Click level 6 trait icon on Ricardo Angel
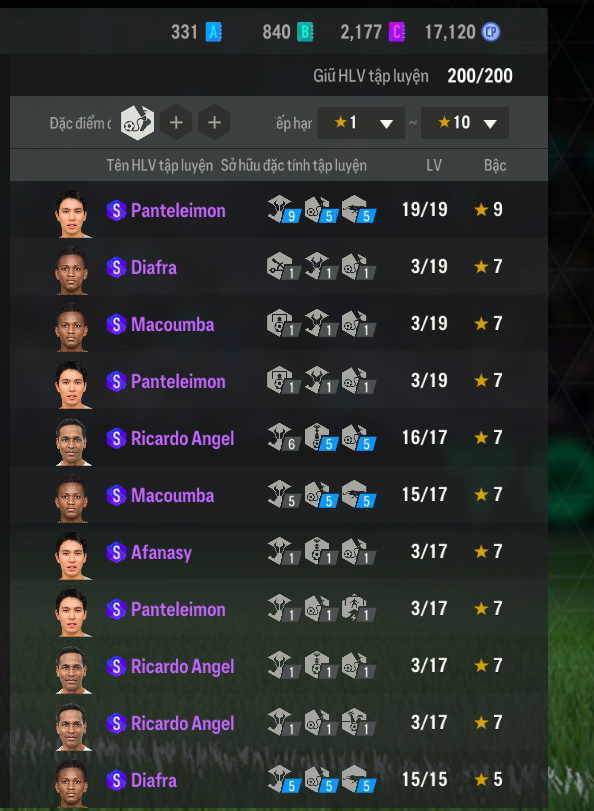Viewport: 594px width, 811px height. (x=283, y=438)
